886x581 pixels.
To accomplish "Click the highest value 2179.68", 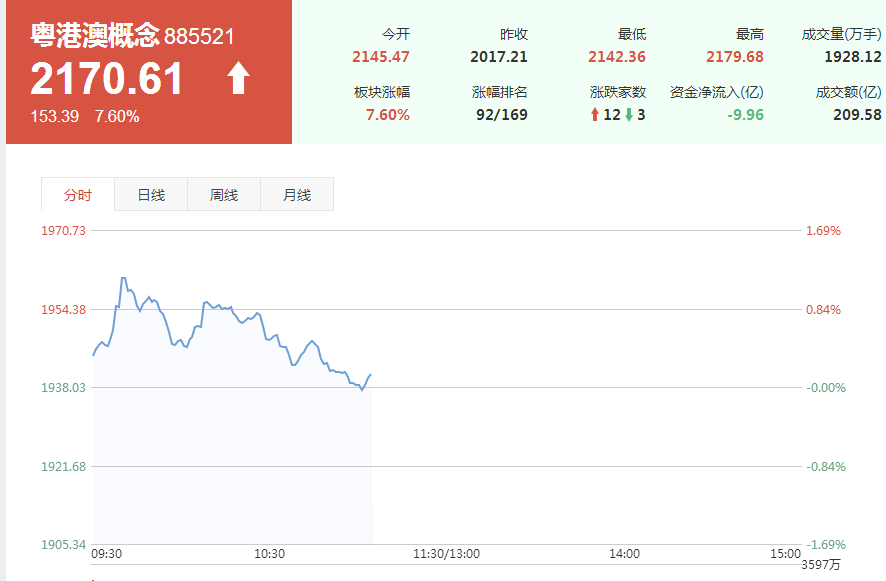I will click(x=735, y=57).
